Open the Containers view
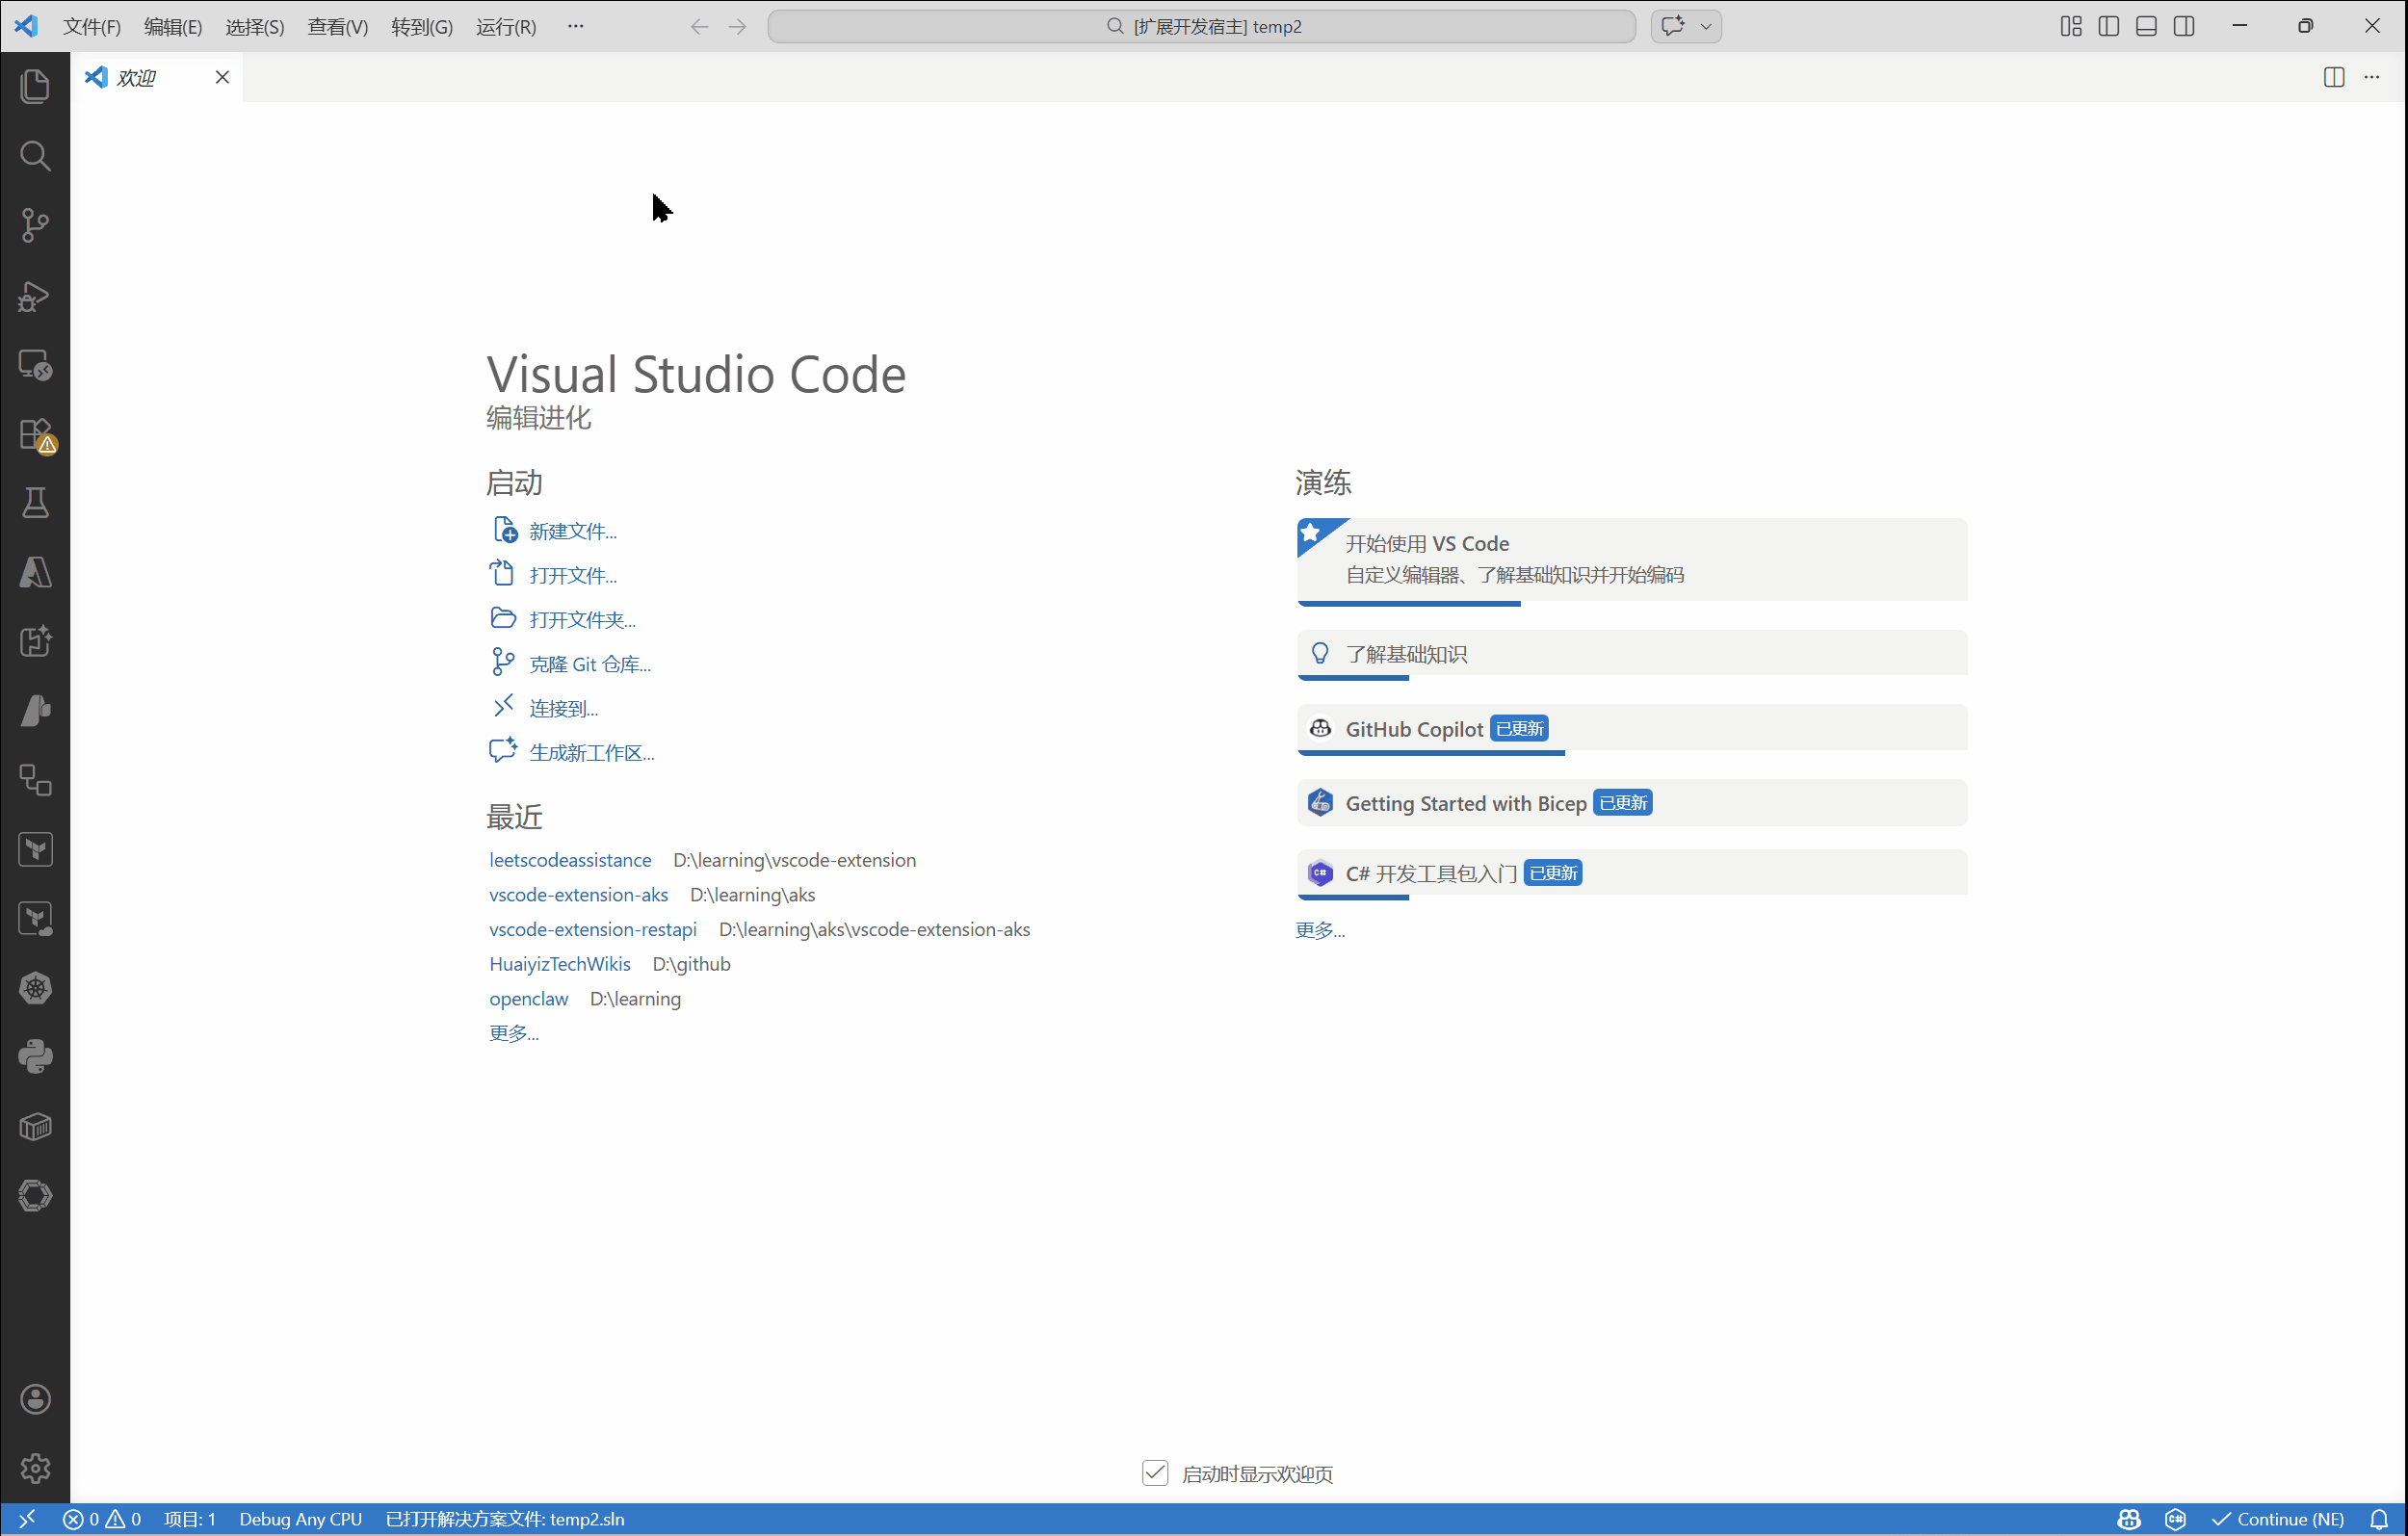Image resolution: width=2408 pixels, height=1536 pixels. pos(35,1127)
